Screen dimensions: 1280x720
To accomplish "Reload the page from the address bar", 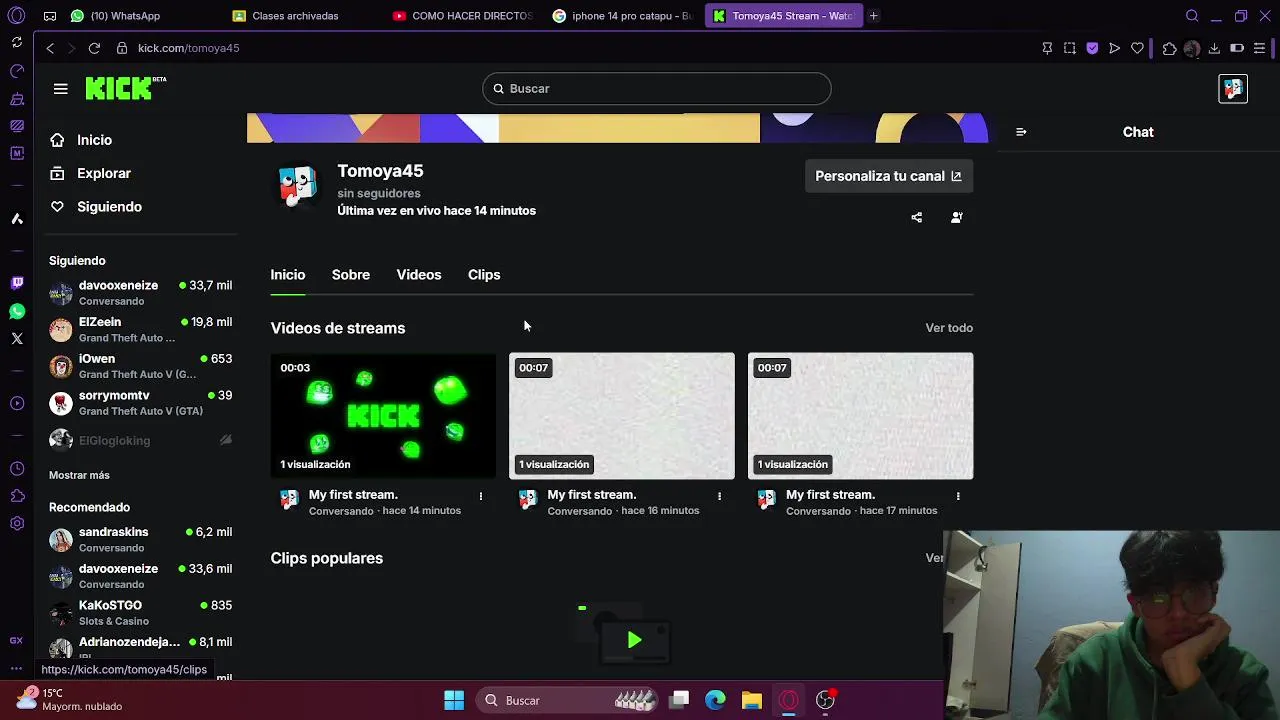I will click(94, 48).
